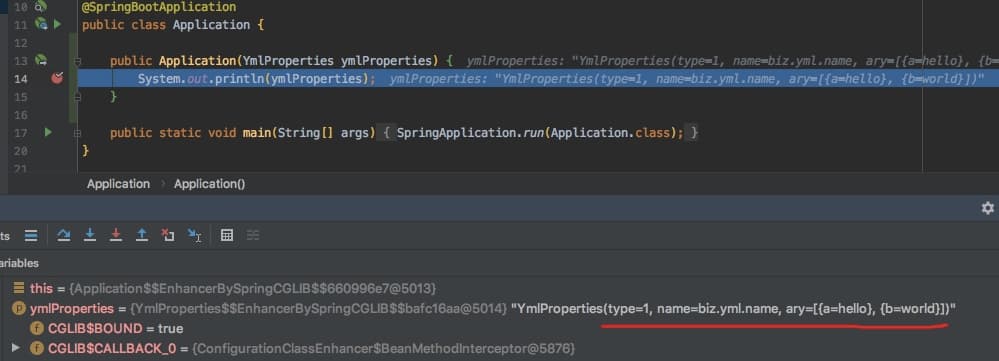999x361 pixels.
Task: Click the run arrow beside class Application
Action: click(57, 24)
